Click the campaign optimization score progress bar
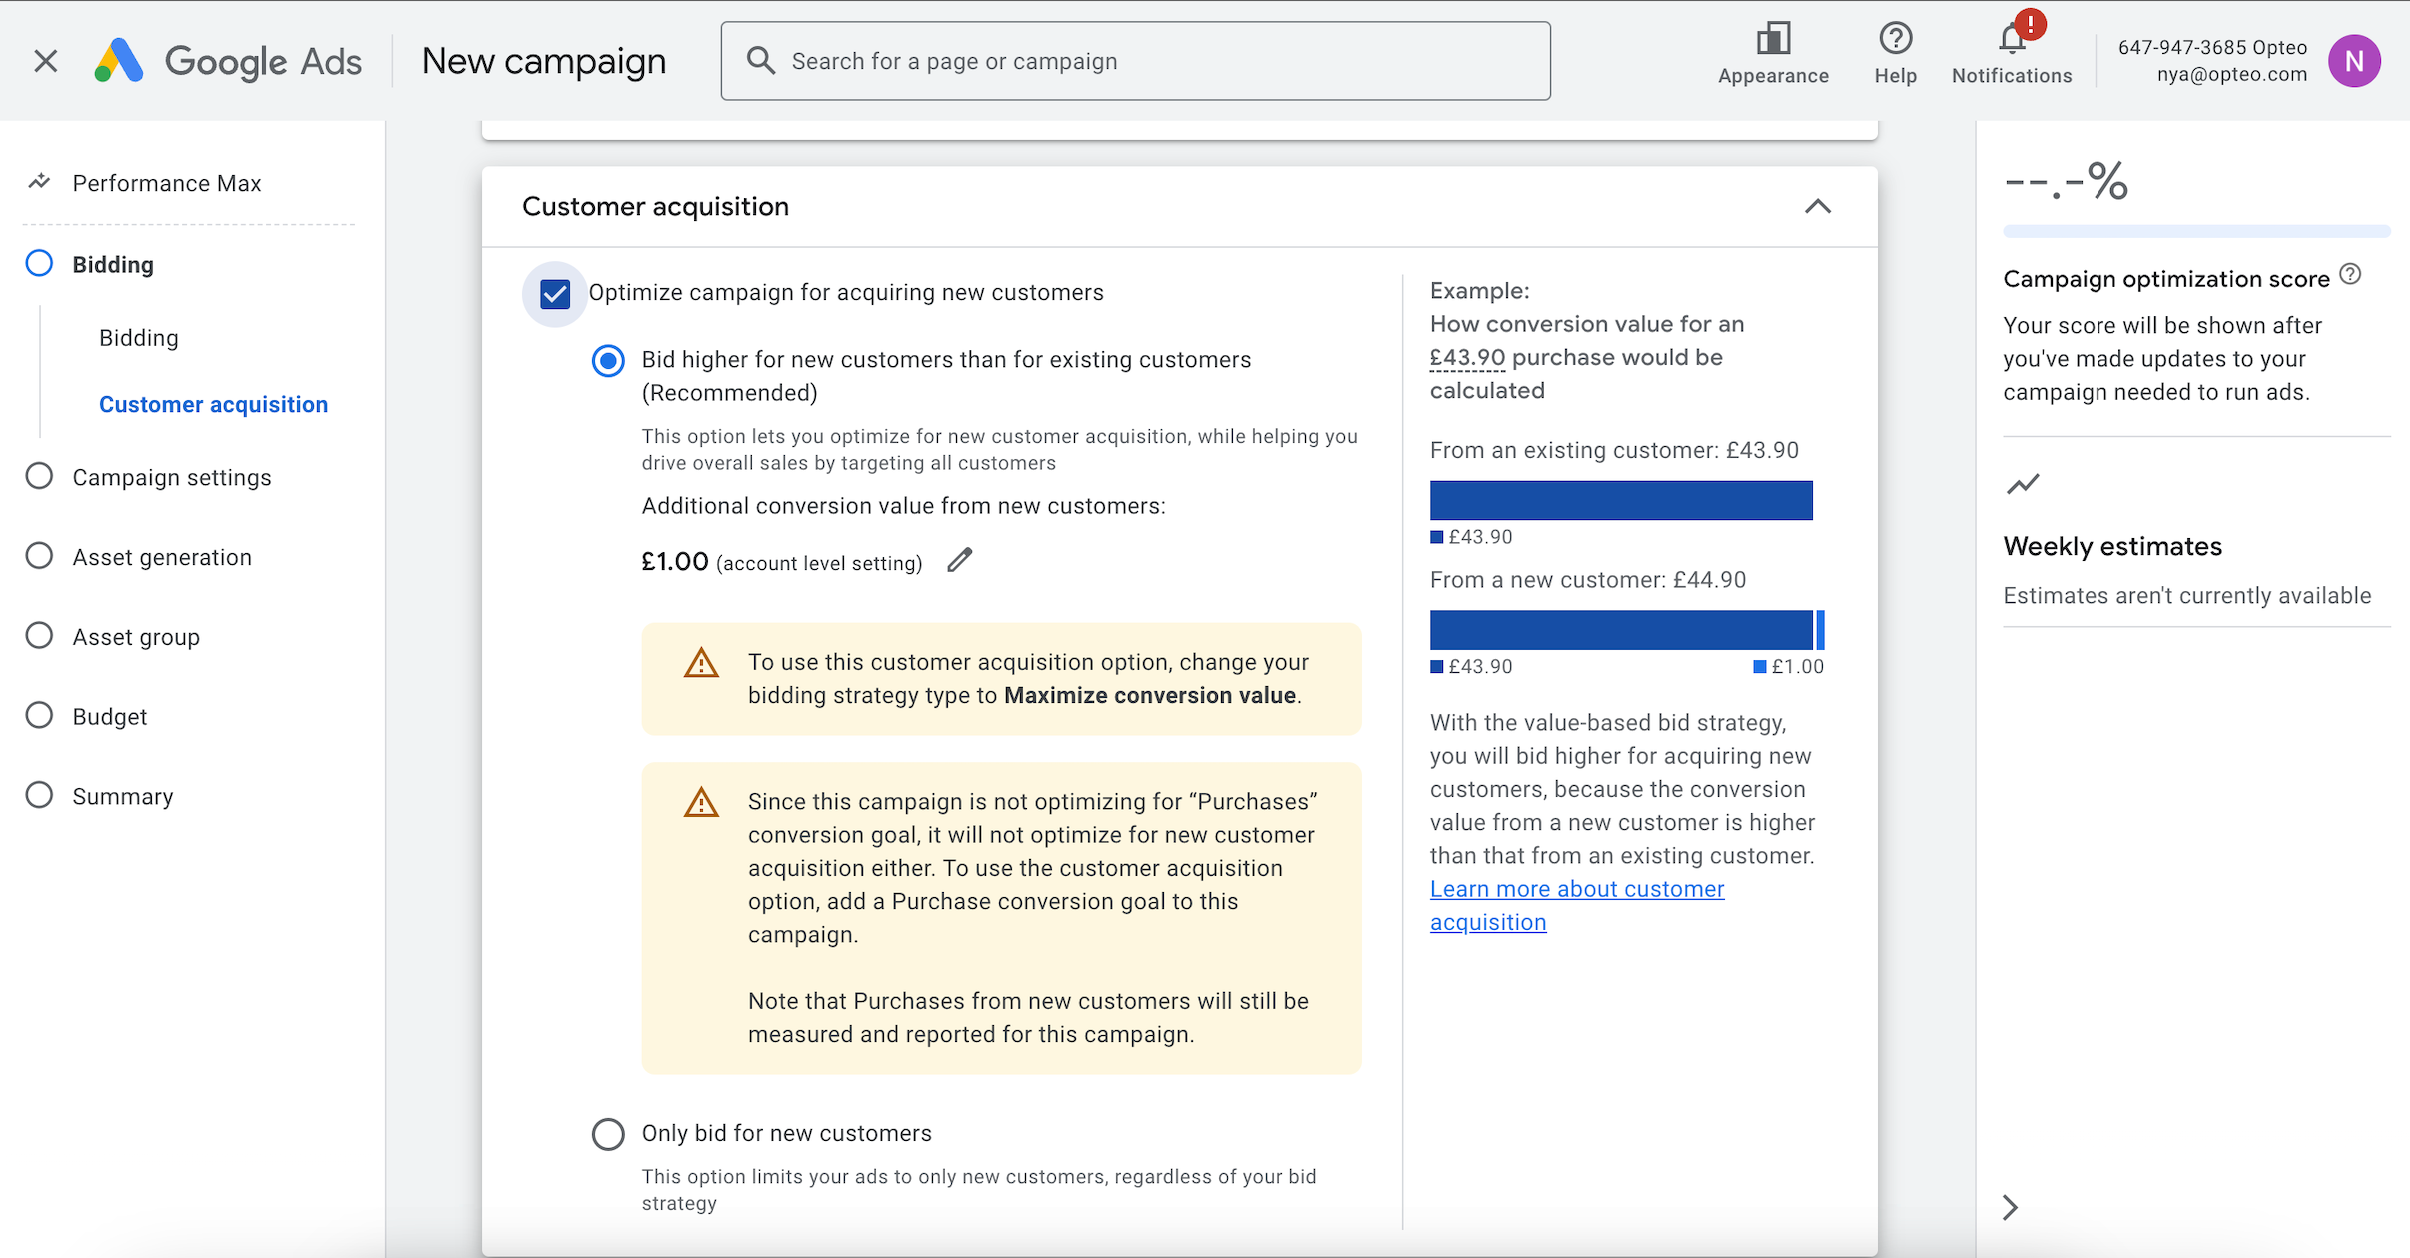The image size is (2410, 1258). pos(2196,232)
